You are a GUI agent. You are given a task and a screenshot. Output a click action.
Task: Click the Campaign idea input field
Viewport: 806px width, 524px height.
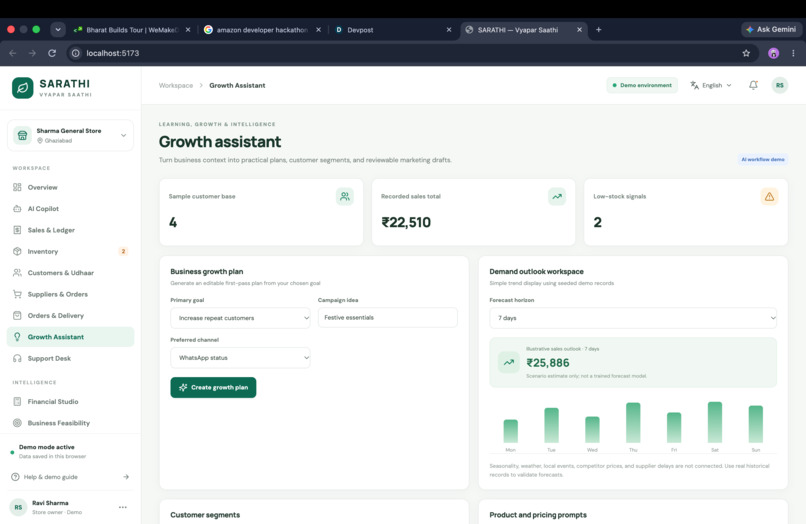click(x=388, y=317)
